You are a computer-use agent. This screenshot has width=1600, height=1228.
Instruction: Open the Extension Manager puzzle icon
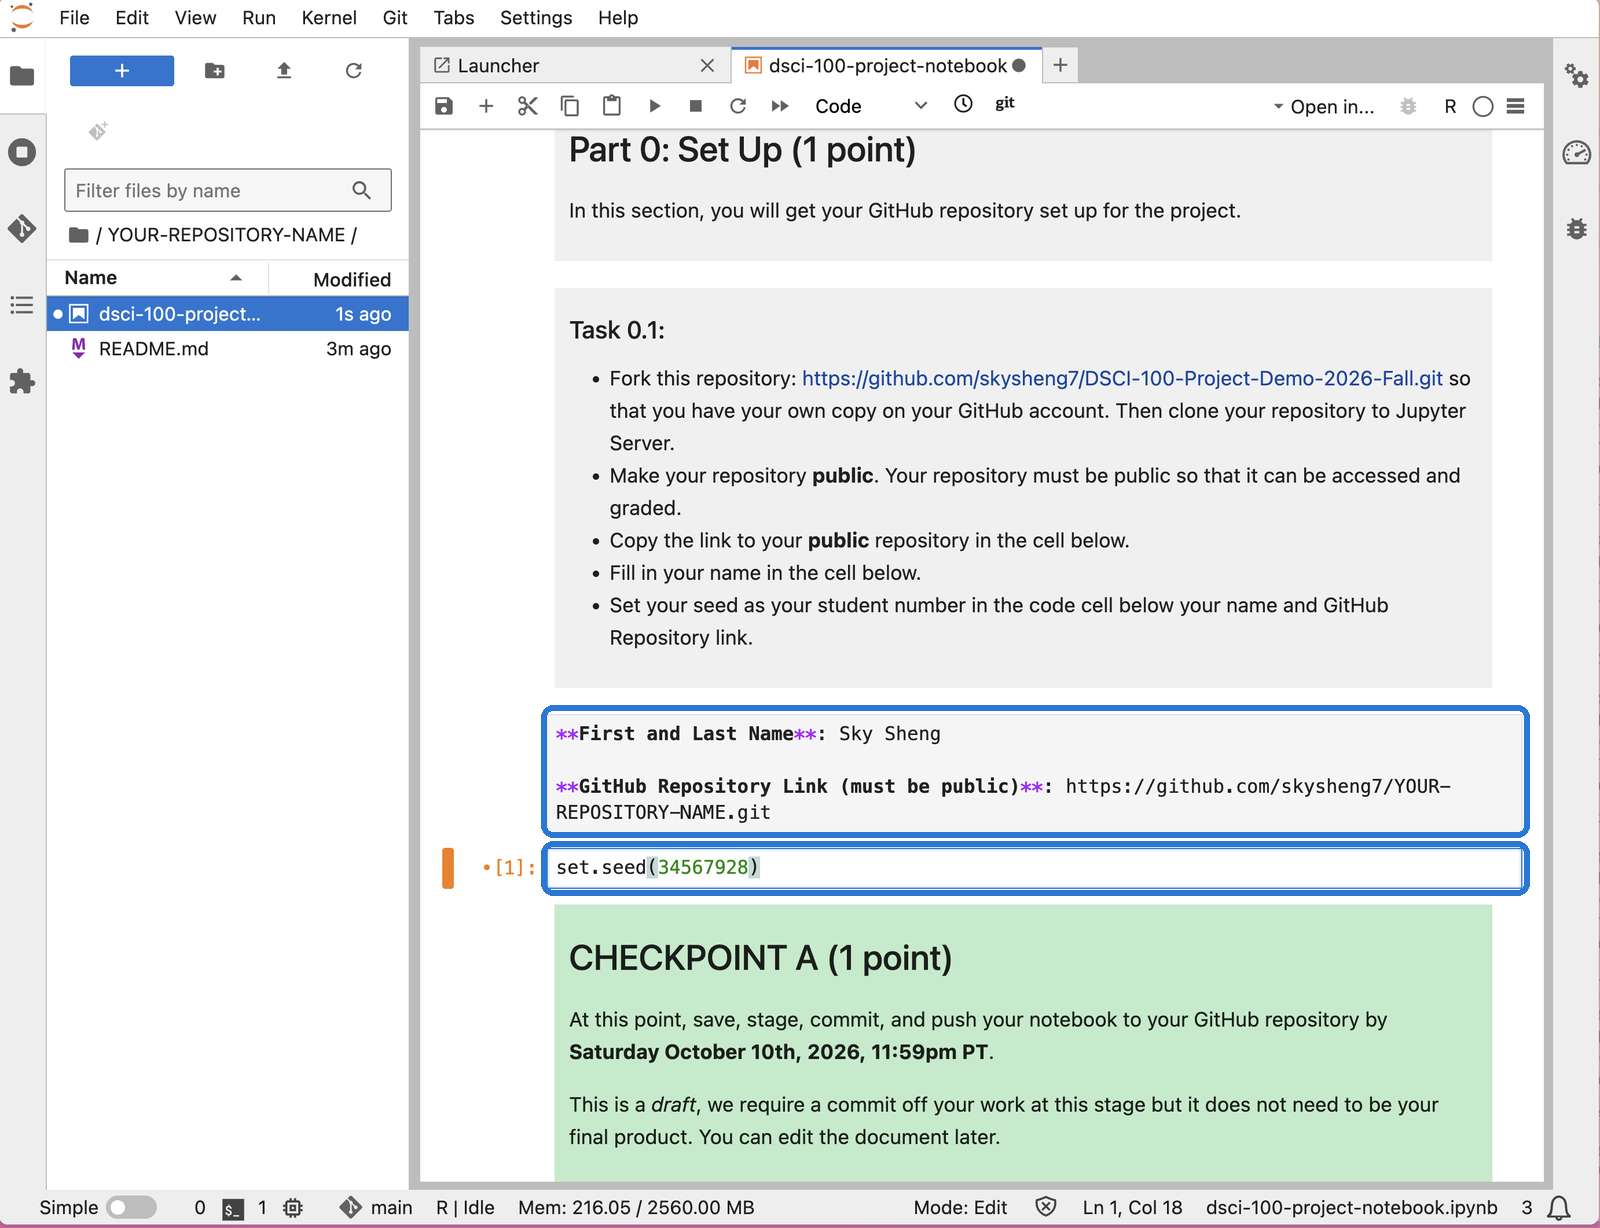point(22,381)
